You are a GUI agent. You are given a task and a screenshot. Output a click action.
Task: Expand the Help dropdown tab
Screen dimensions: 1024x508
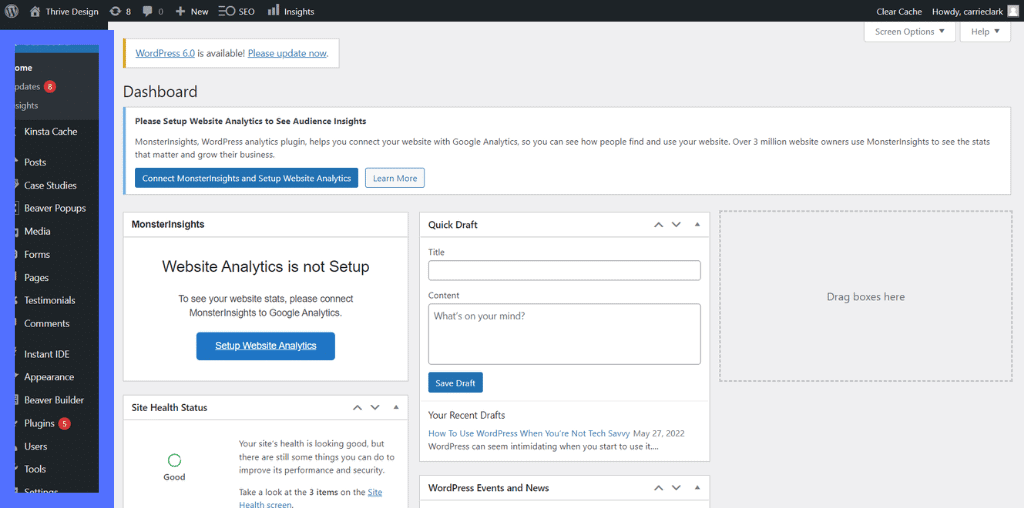(985, 31)
